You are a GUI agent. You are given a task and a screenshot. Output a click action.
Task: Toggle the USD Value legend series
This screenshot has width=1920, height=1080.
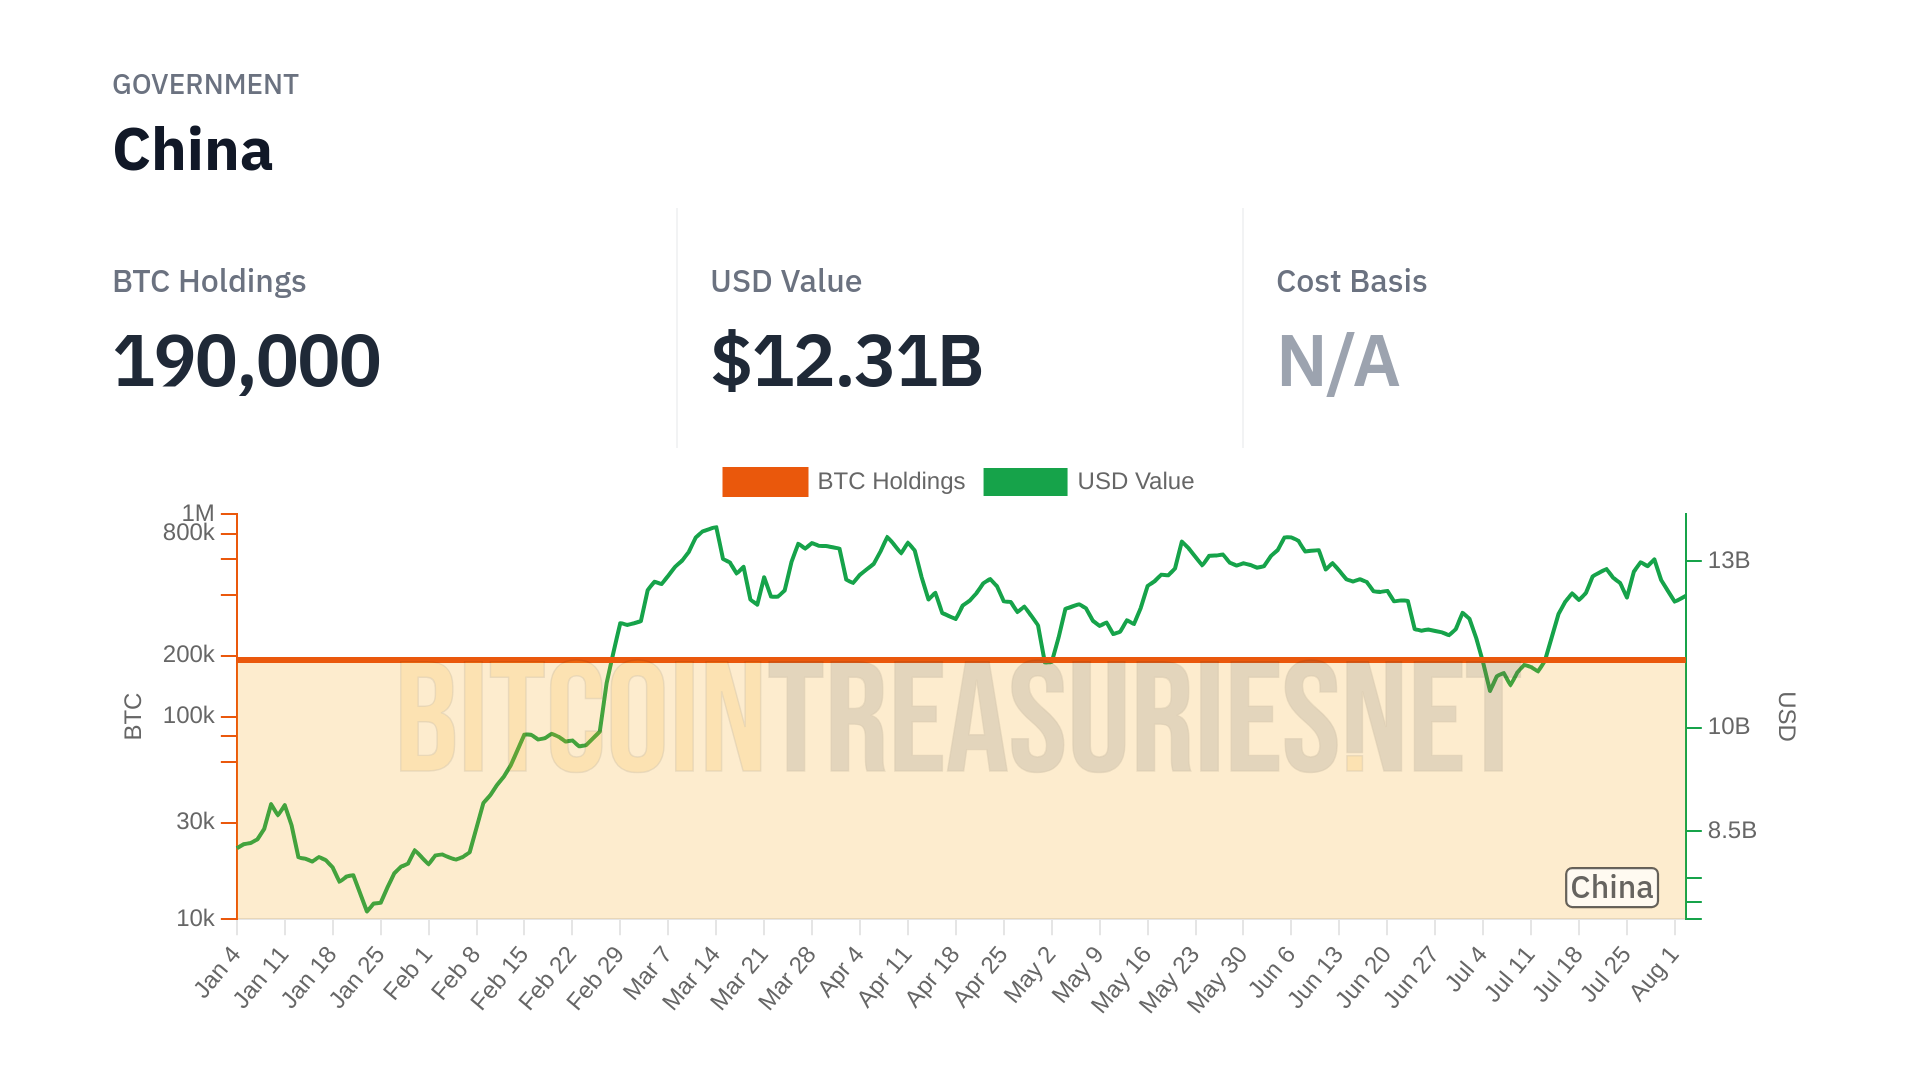tap(1135, 481)
